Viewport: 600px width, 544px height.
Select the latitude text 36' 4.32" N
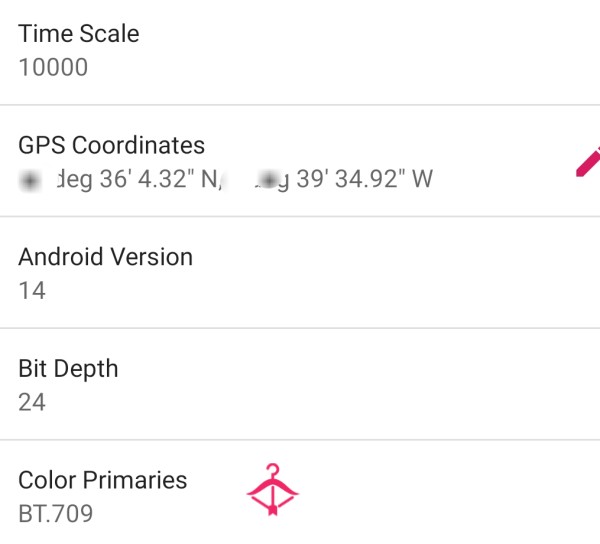[158, 179]
